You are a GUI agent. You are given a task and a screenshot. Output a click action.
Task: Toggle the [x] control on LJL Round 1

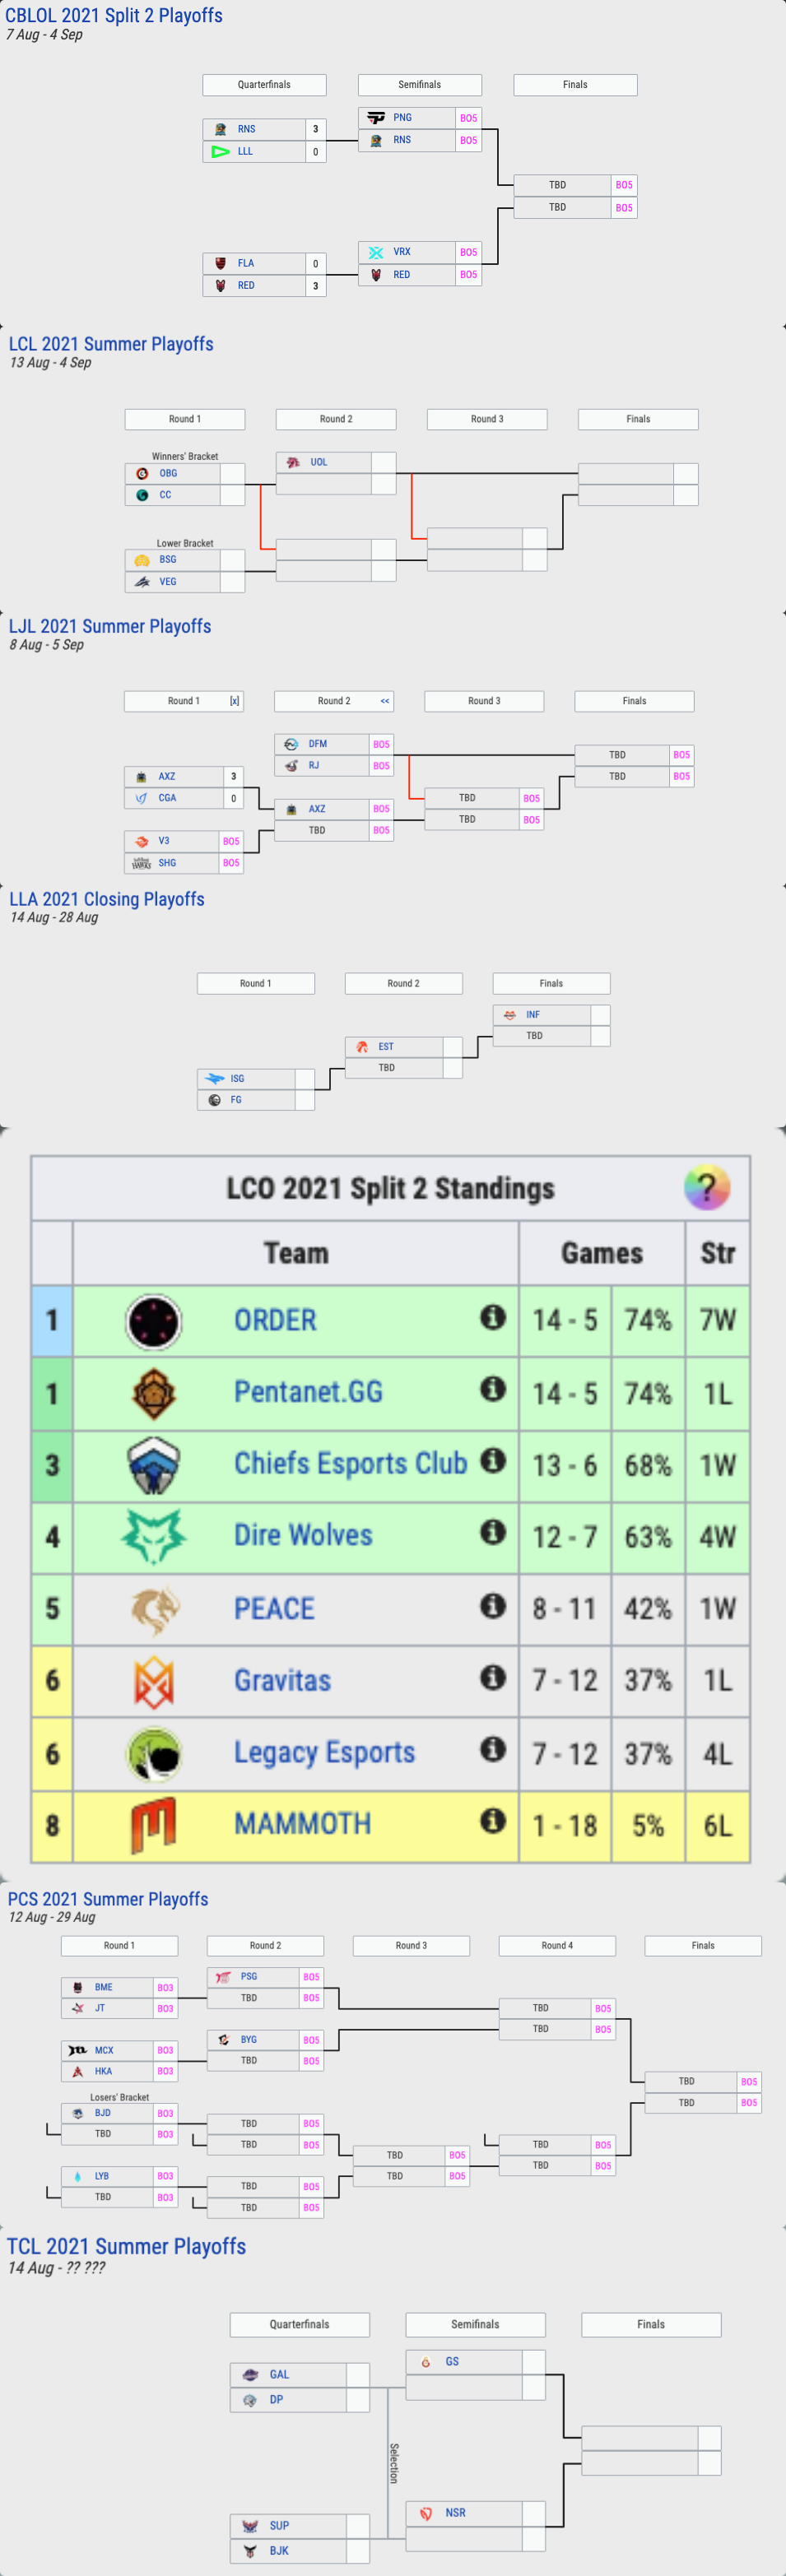pos(234,701)
